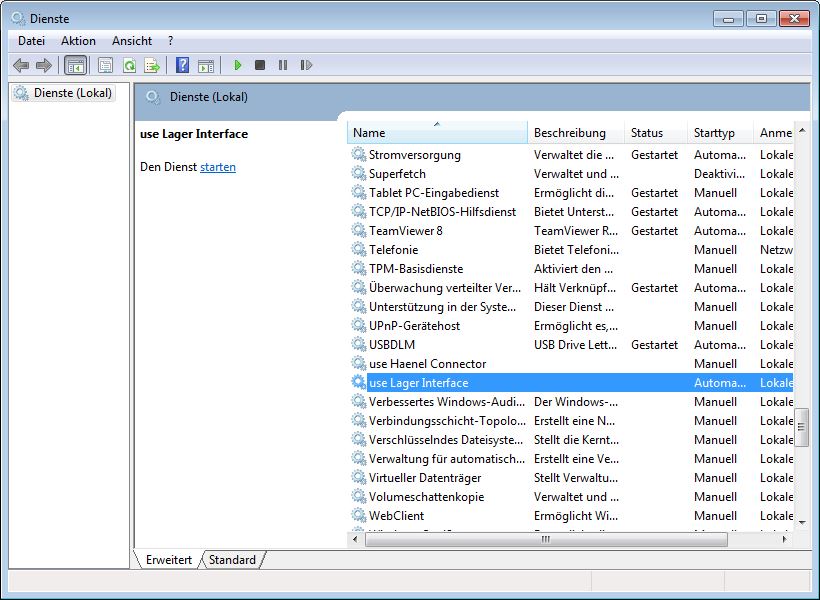Click gear icon of TPM-Basisdienste service
The height and width of the screenshot is (600, 820).
[358, 268]
